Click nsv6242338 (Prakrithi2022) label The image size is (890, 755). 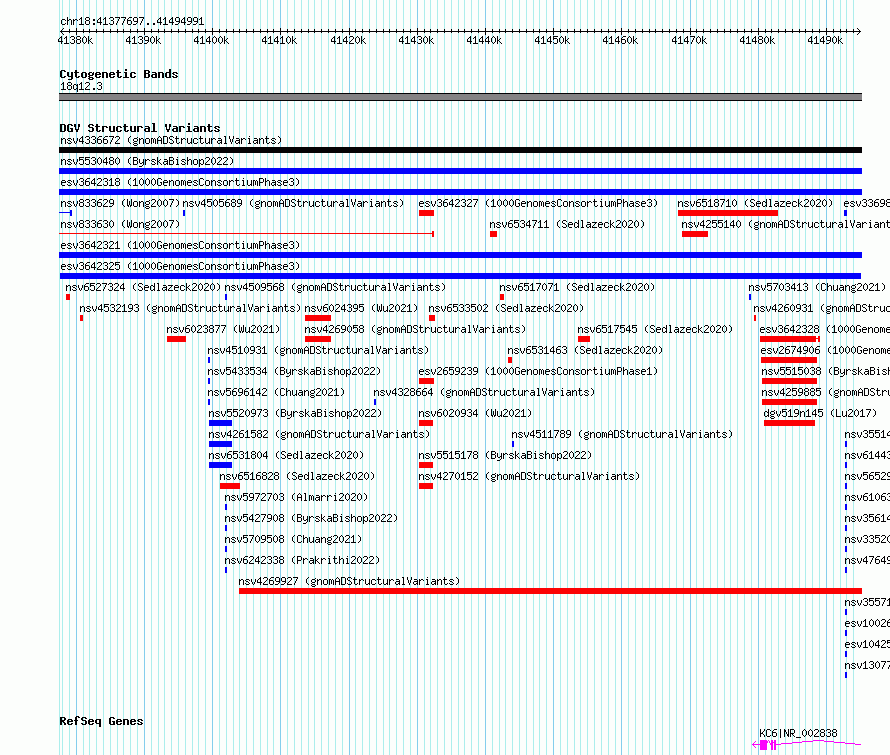click(303, 560)
